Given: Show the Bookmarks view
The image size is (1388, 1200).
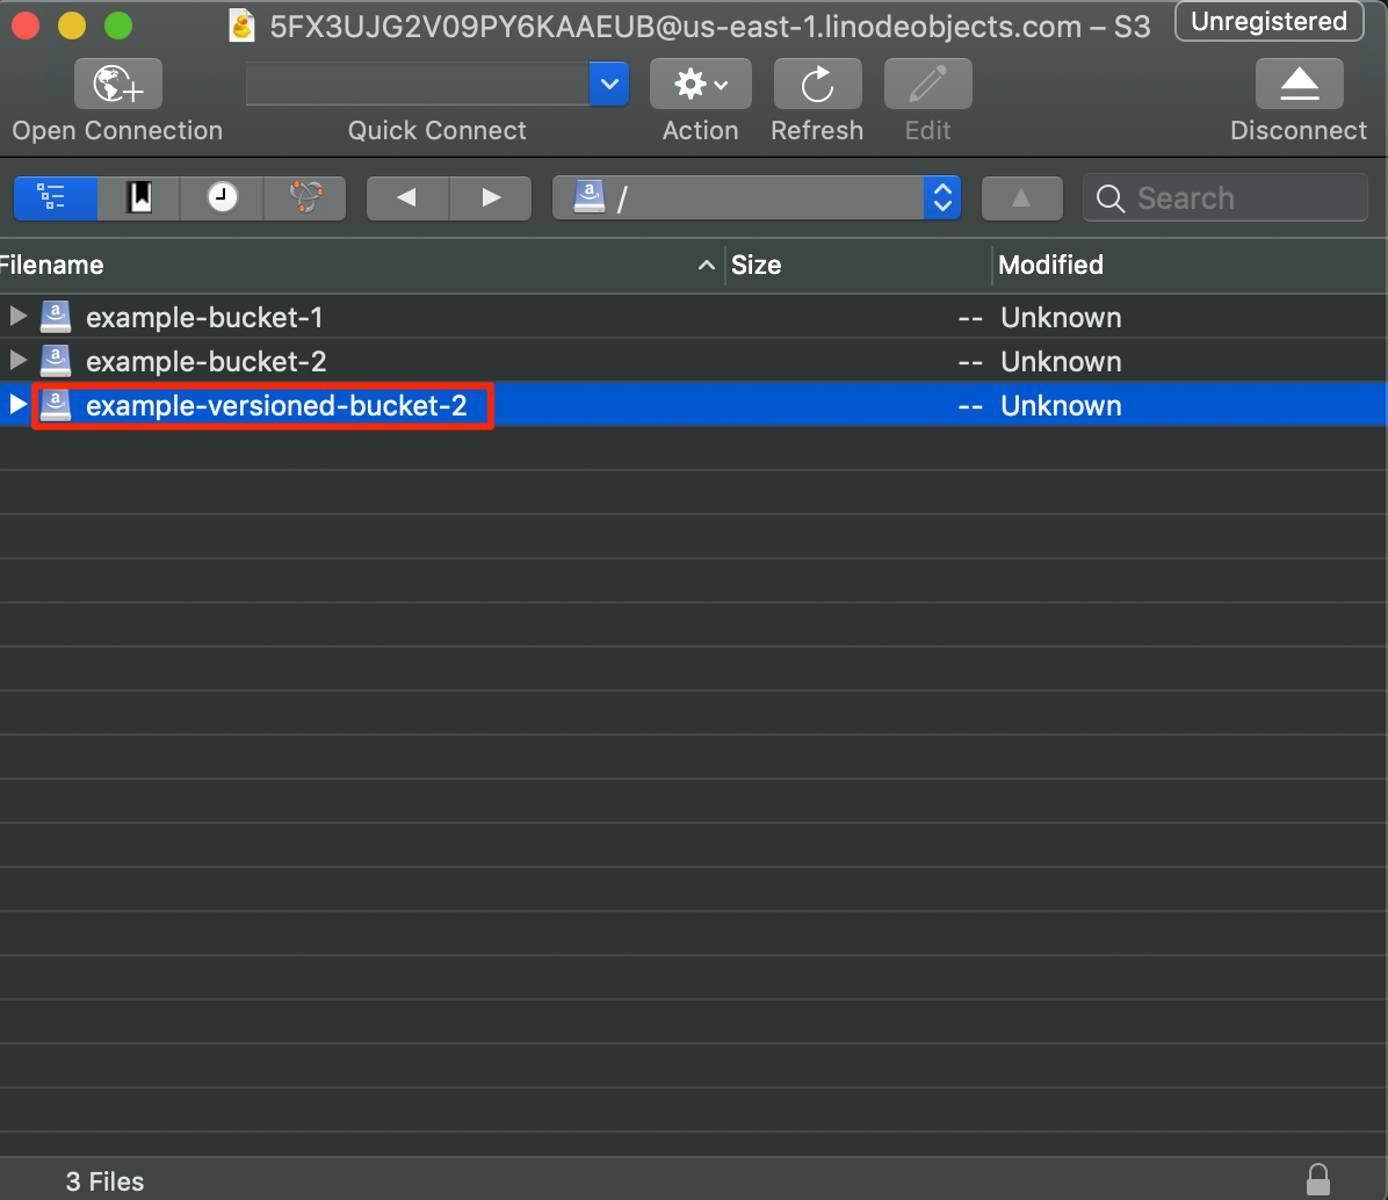Looking at the screenshot, I should pos(137,198).
